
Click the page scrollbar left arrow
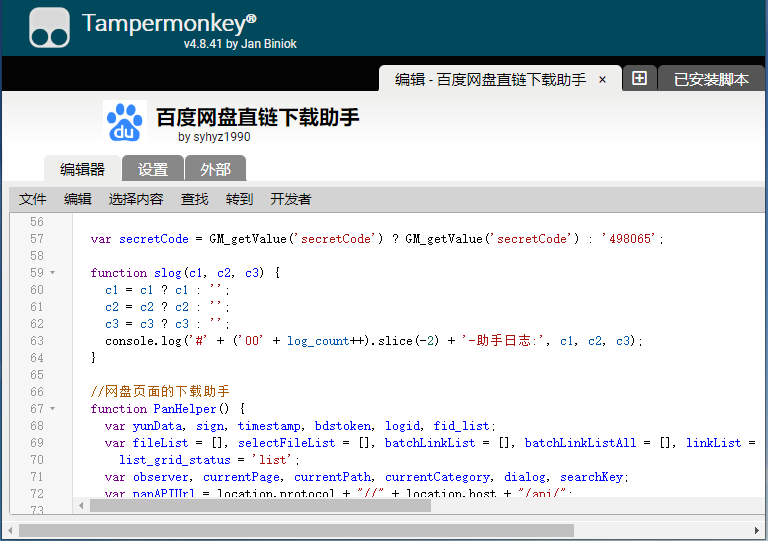tap(10, 530)
